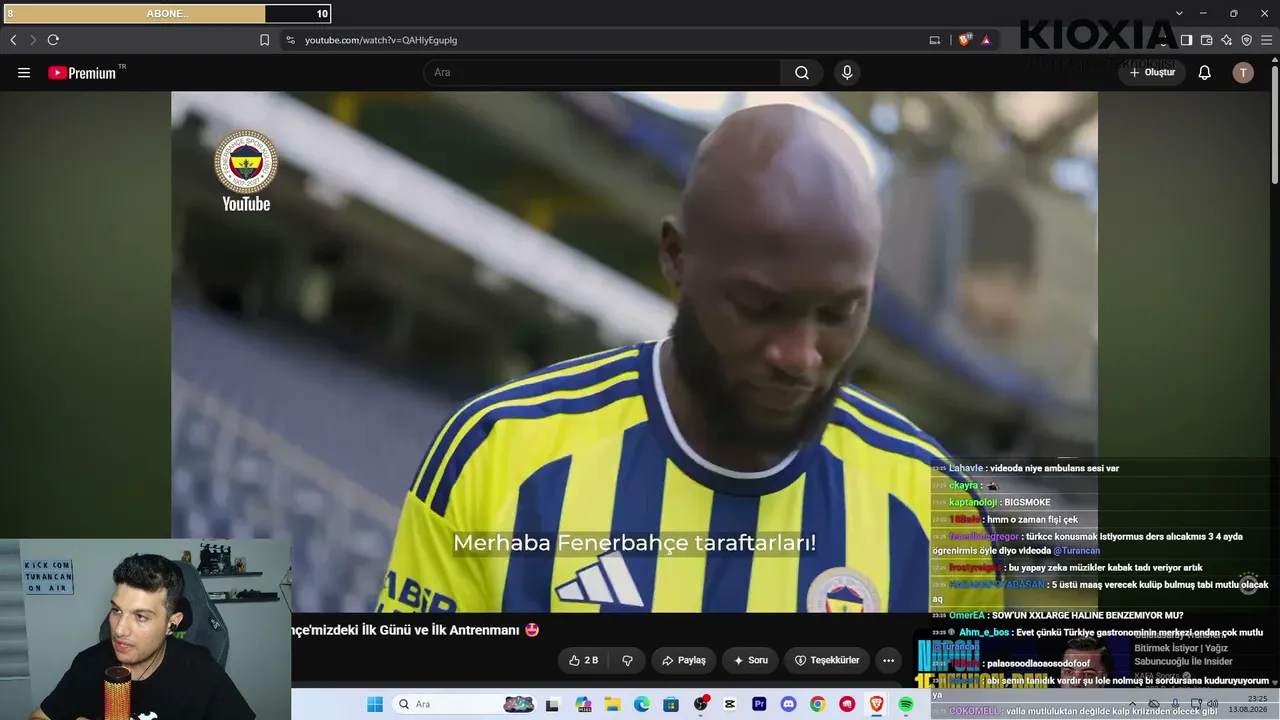The width and height of the screenshot is (1280, 720).
Task: Click the YouTube search field "Ara"
Action: 602,72
